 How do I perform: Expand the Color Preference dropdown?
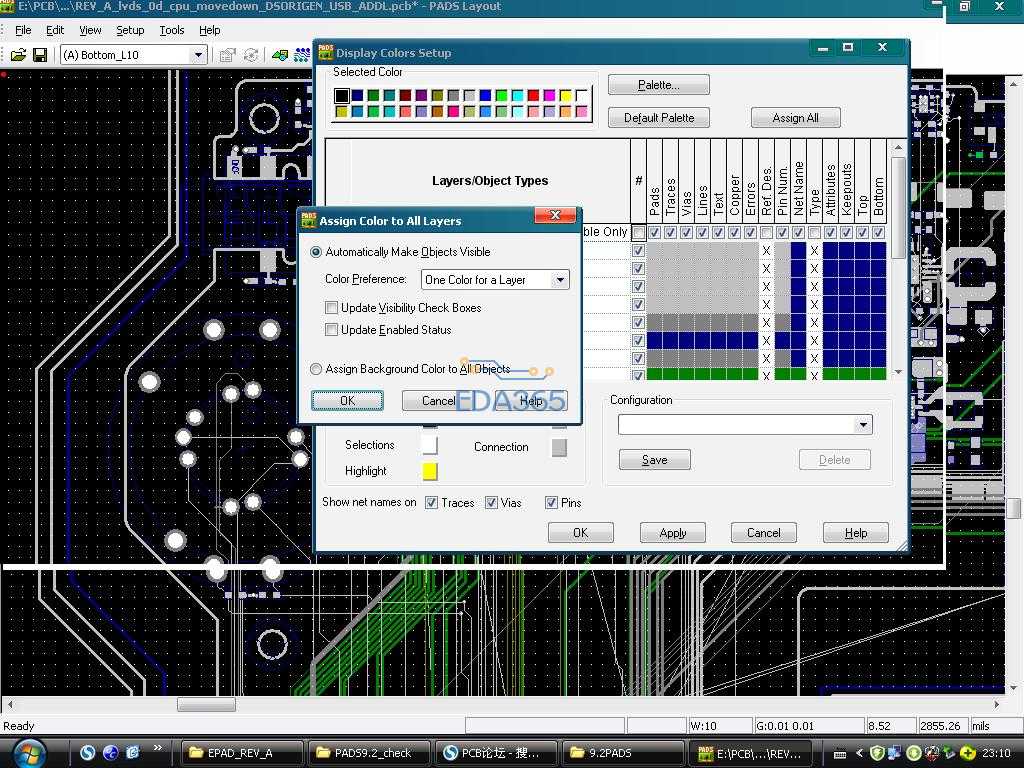click(x=560, y=280)
